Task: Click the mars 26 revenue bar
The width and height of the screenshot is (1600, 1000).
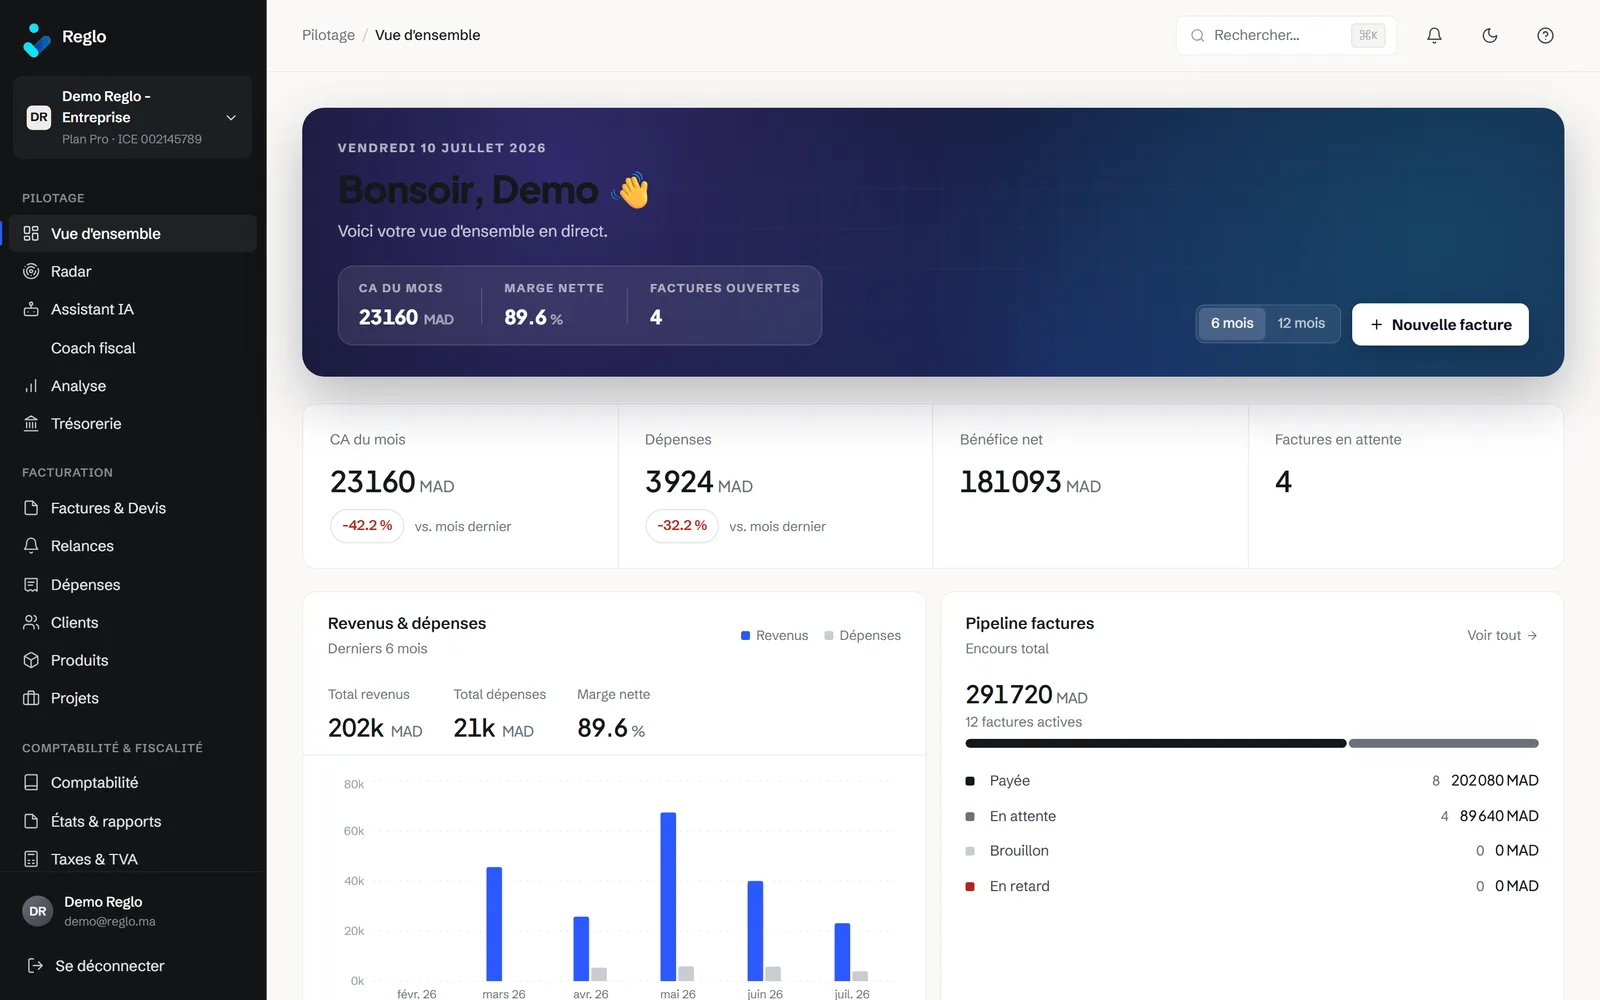Action: (494, 924)
